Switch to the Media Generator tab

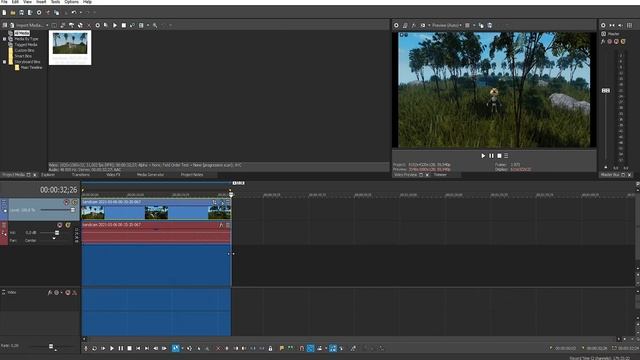pyautogui.click(x=150, y=175)
